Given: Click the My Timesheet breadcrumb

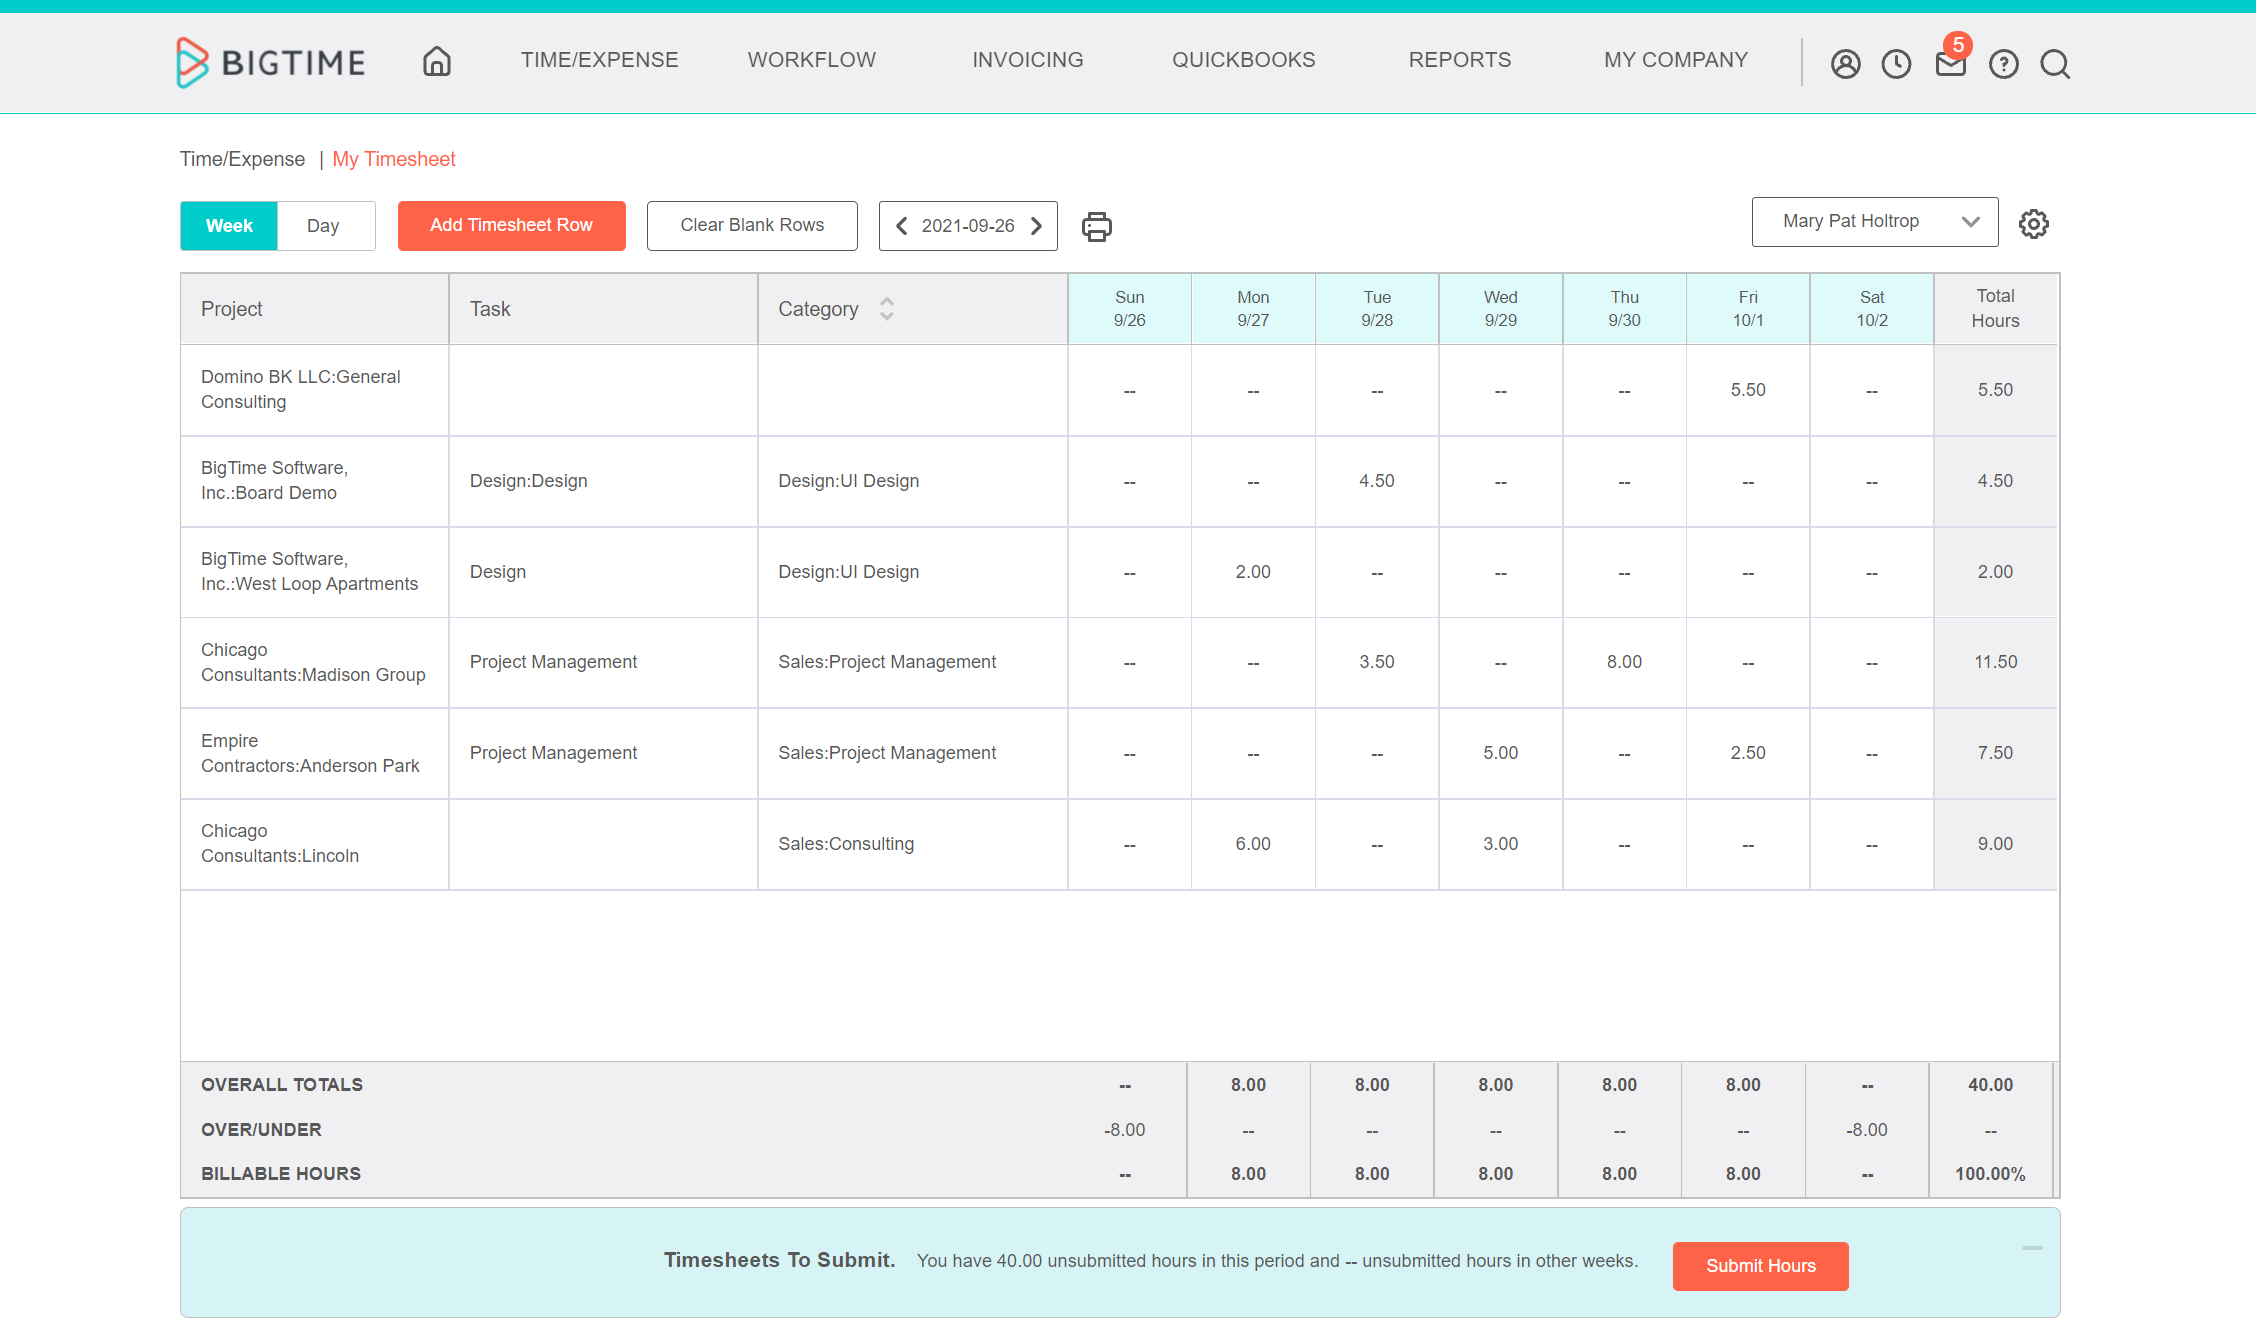Looking at the screenshot, I should click(x=394, y=159).
